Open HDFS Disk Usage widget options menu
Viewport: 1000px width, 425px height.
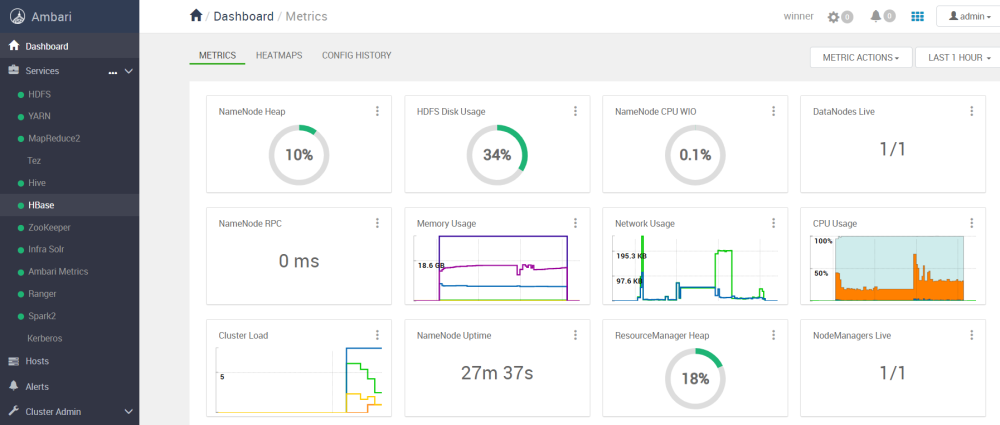click(x=575, y=111)
